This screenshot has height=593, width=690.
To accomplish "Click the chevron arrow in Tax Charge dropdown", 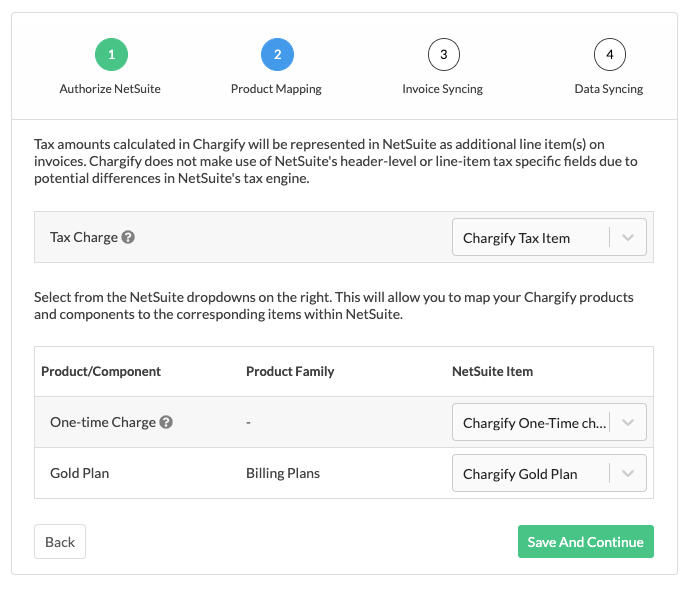I will point(628,238).
